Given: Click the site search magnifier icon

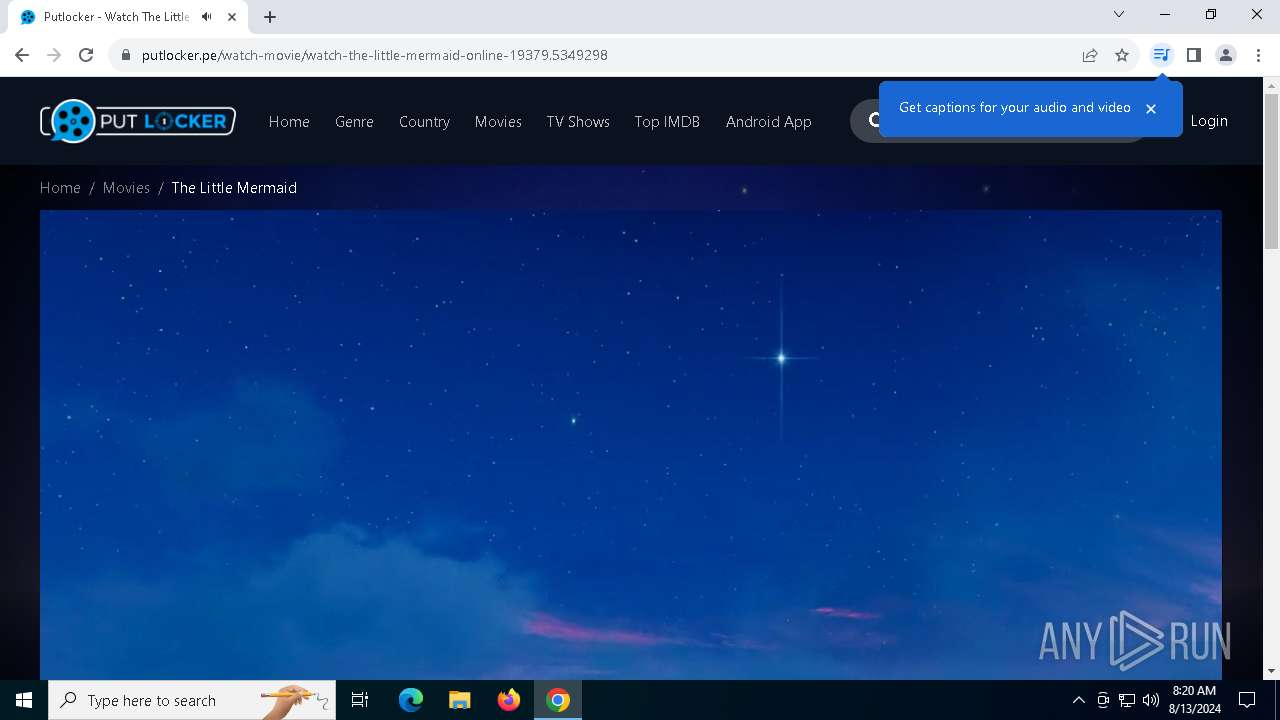Looking at the screenshot, I should click(x=873, y=121).
